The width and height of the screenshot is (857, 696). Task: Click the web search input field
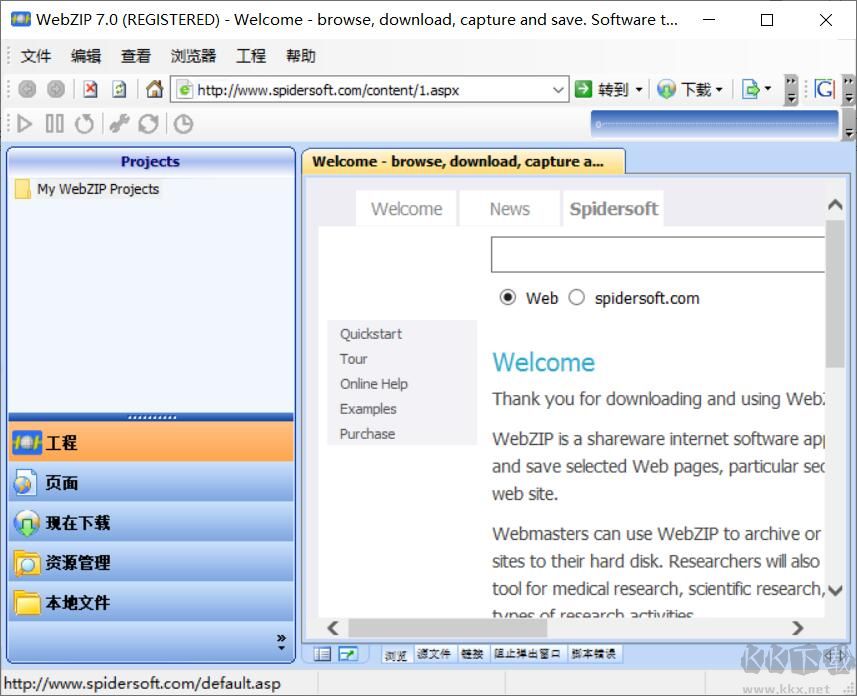[x=658, y=254]
